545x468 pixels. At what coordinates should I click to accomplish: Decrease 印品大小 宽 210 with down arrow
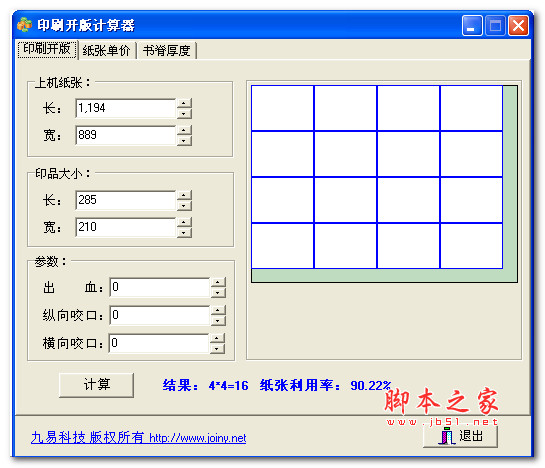tap(184, 233)
